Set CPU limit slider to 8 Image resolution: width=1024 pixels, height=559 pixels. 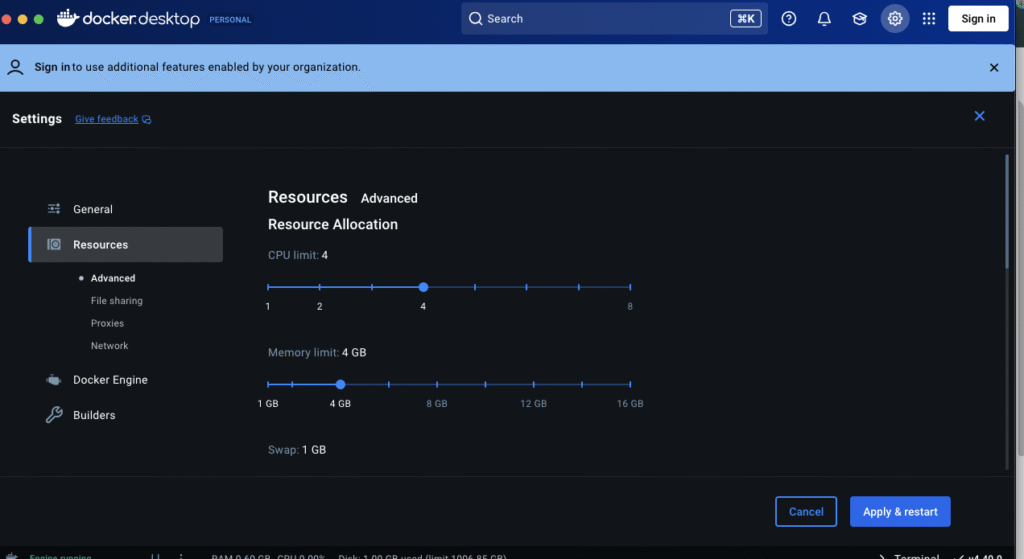[x=630, y=287]
